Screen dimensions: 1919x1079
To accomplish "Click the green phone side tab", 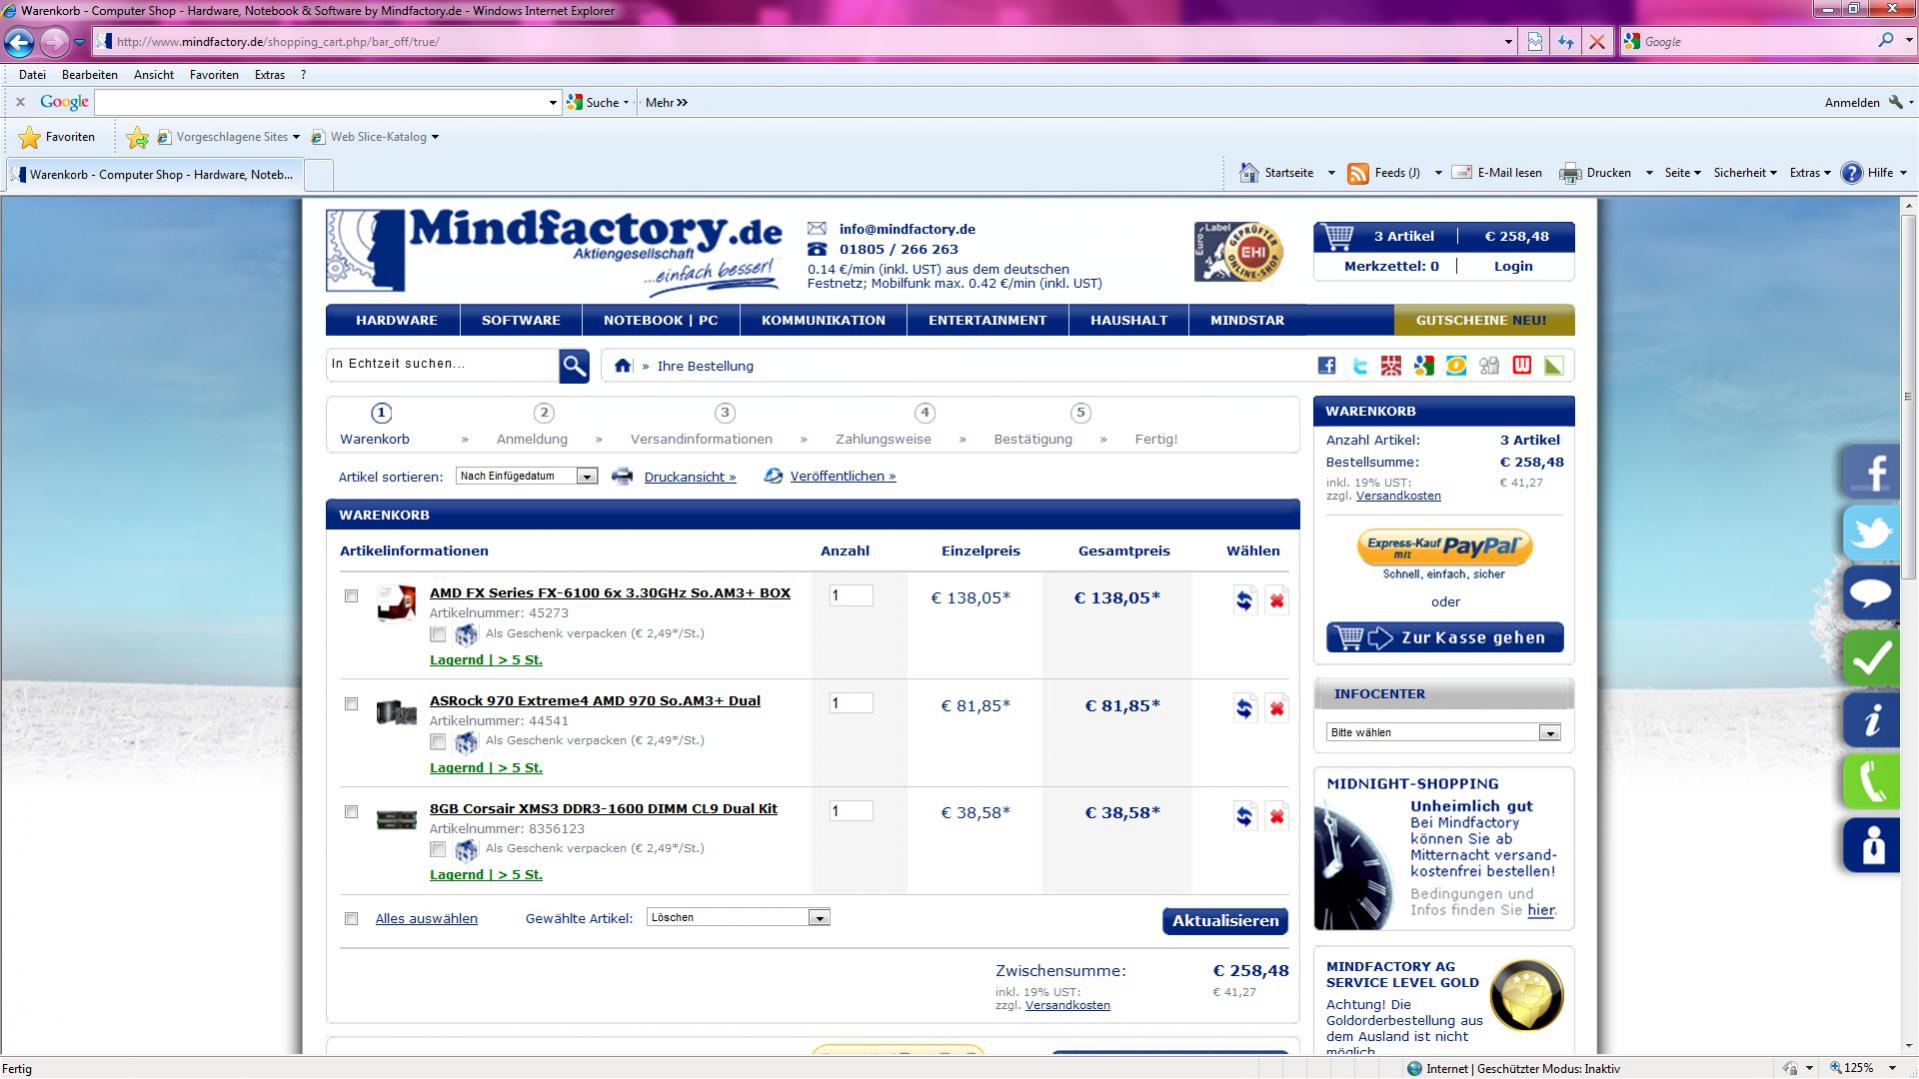I will click(x=1872, y=782).
